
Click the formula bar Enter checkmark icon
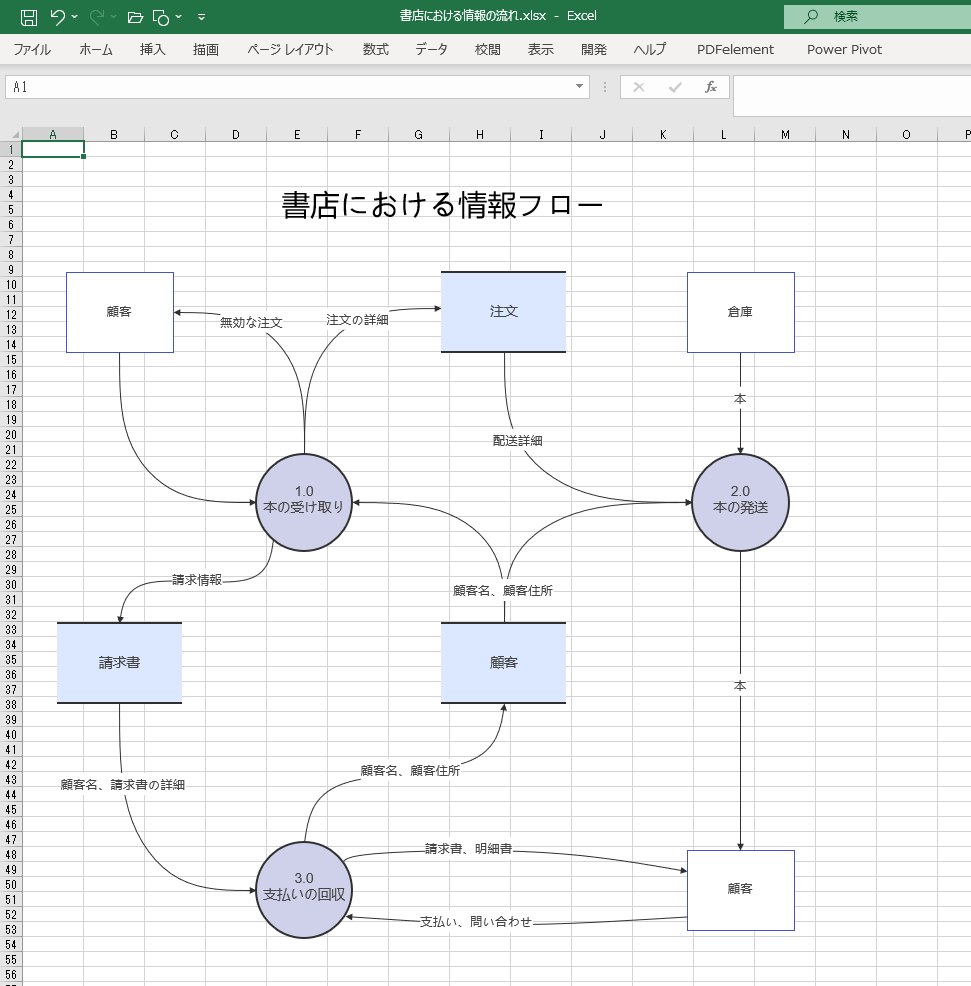[x=675, y=87]
